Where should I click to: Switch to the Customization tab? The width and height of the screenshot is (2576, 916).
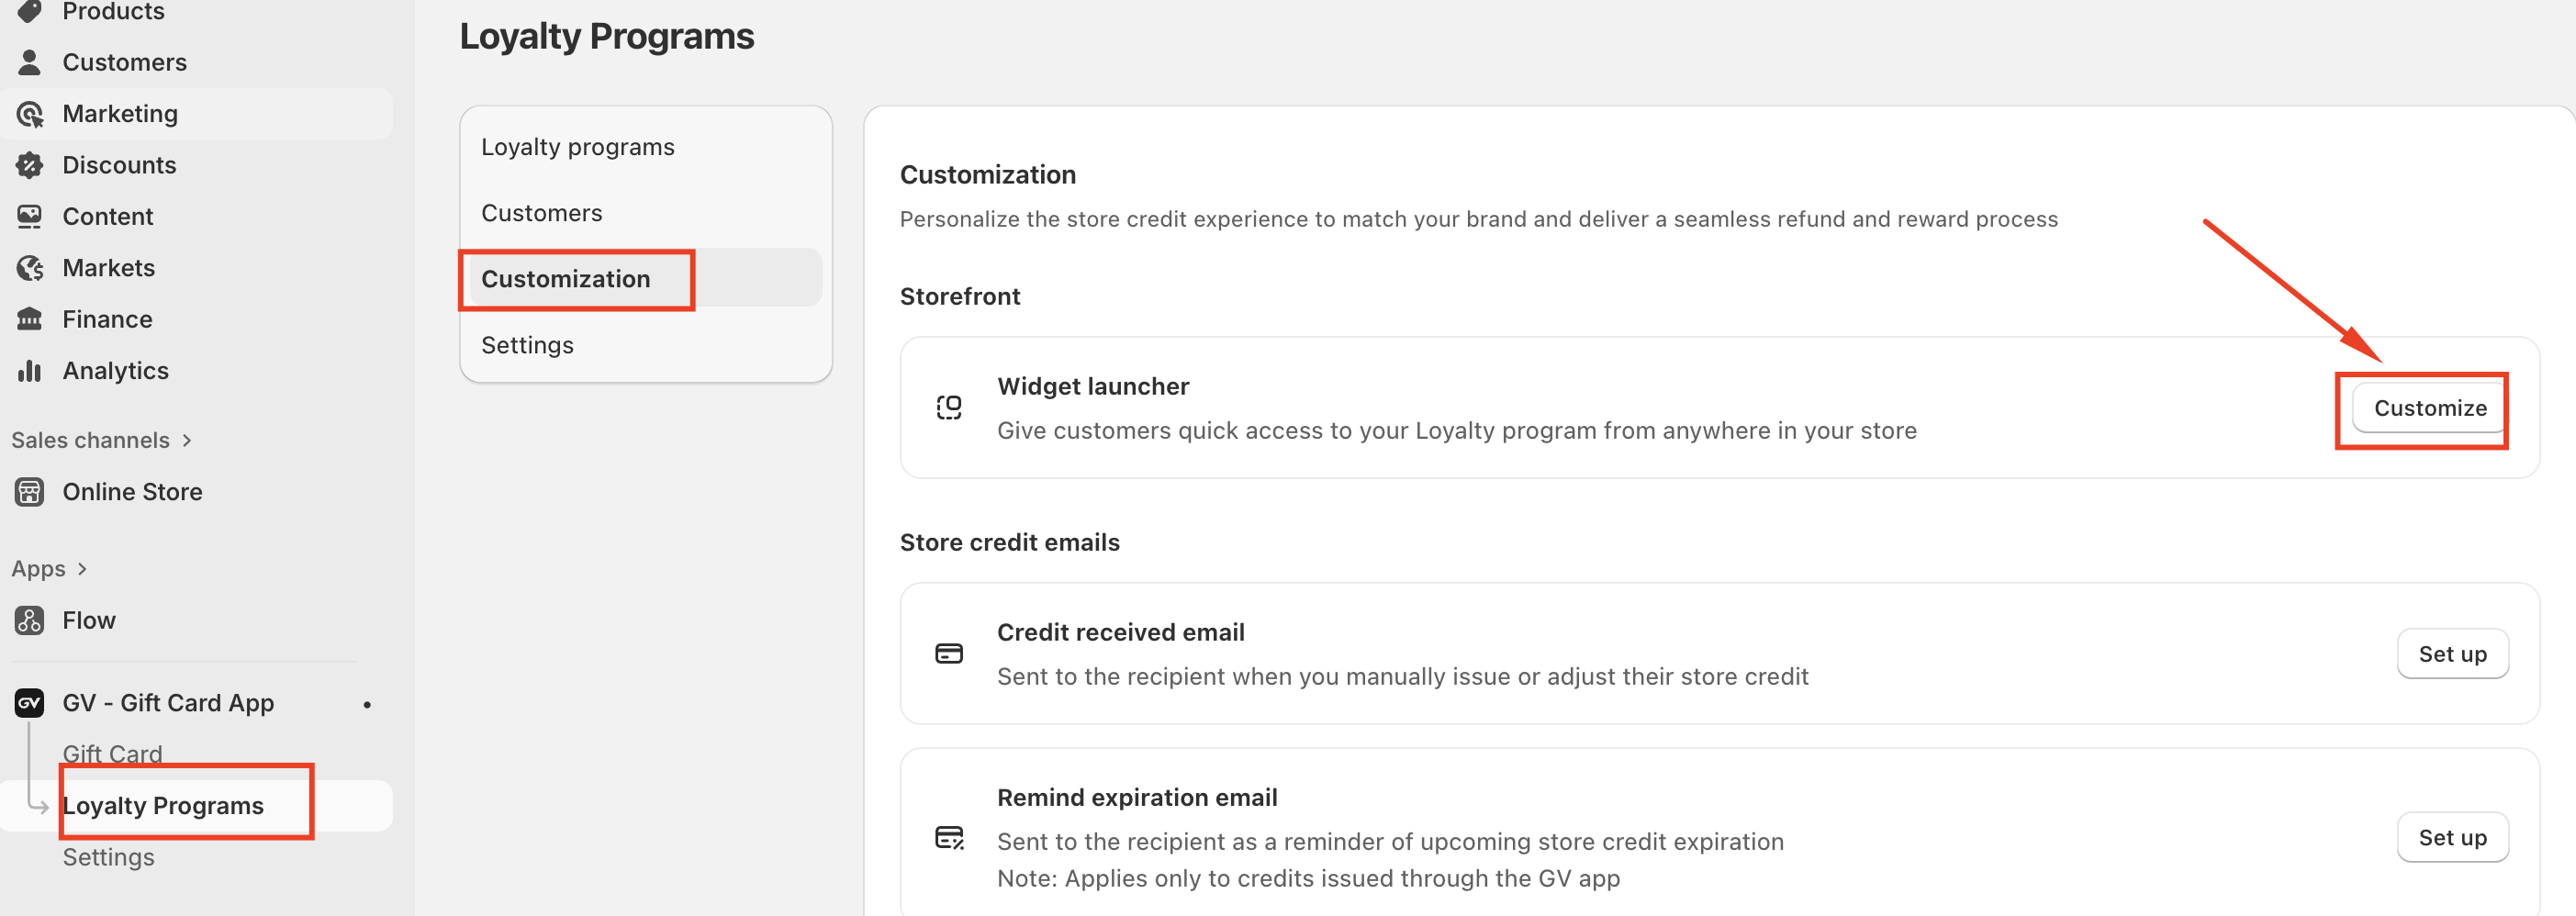click(565, 279)
